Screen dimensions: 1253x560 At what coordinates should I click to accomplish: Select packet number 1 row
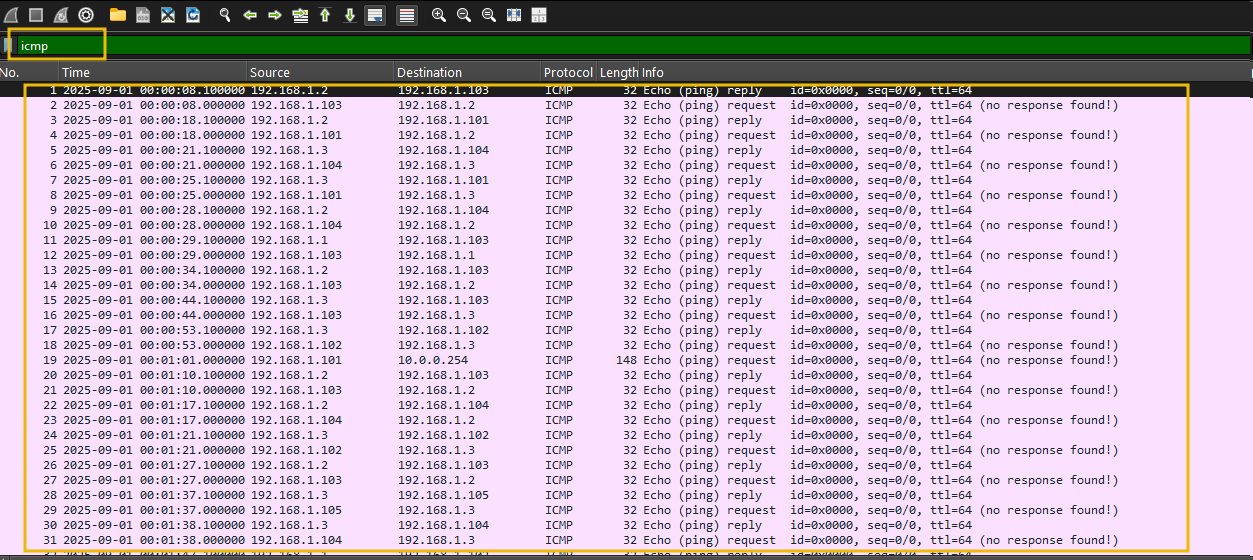(x=626, y=90)
